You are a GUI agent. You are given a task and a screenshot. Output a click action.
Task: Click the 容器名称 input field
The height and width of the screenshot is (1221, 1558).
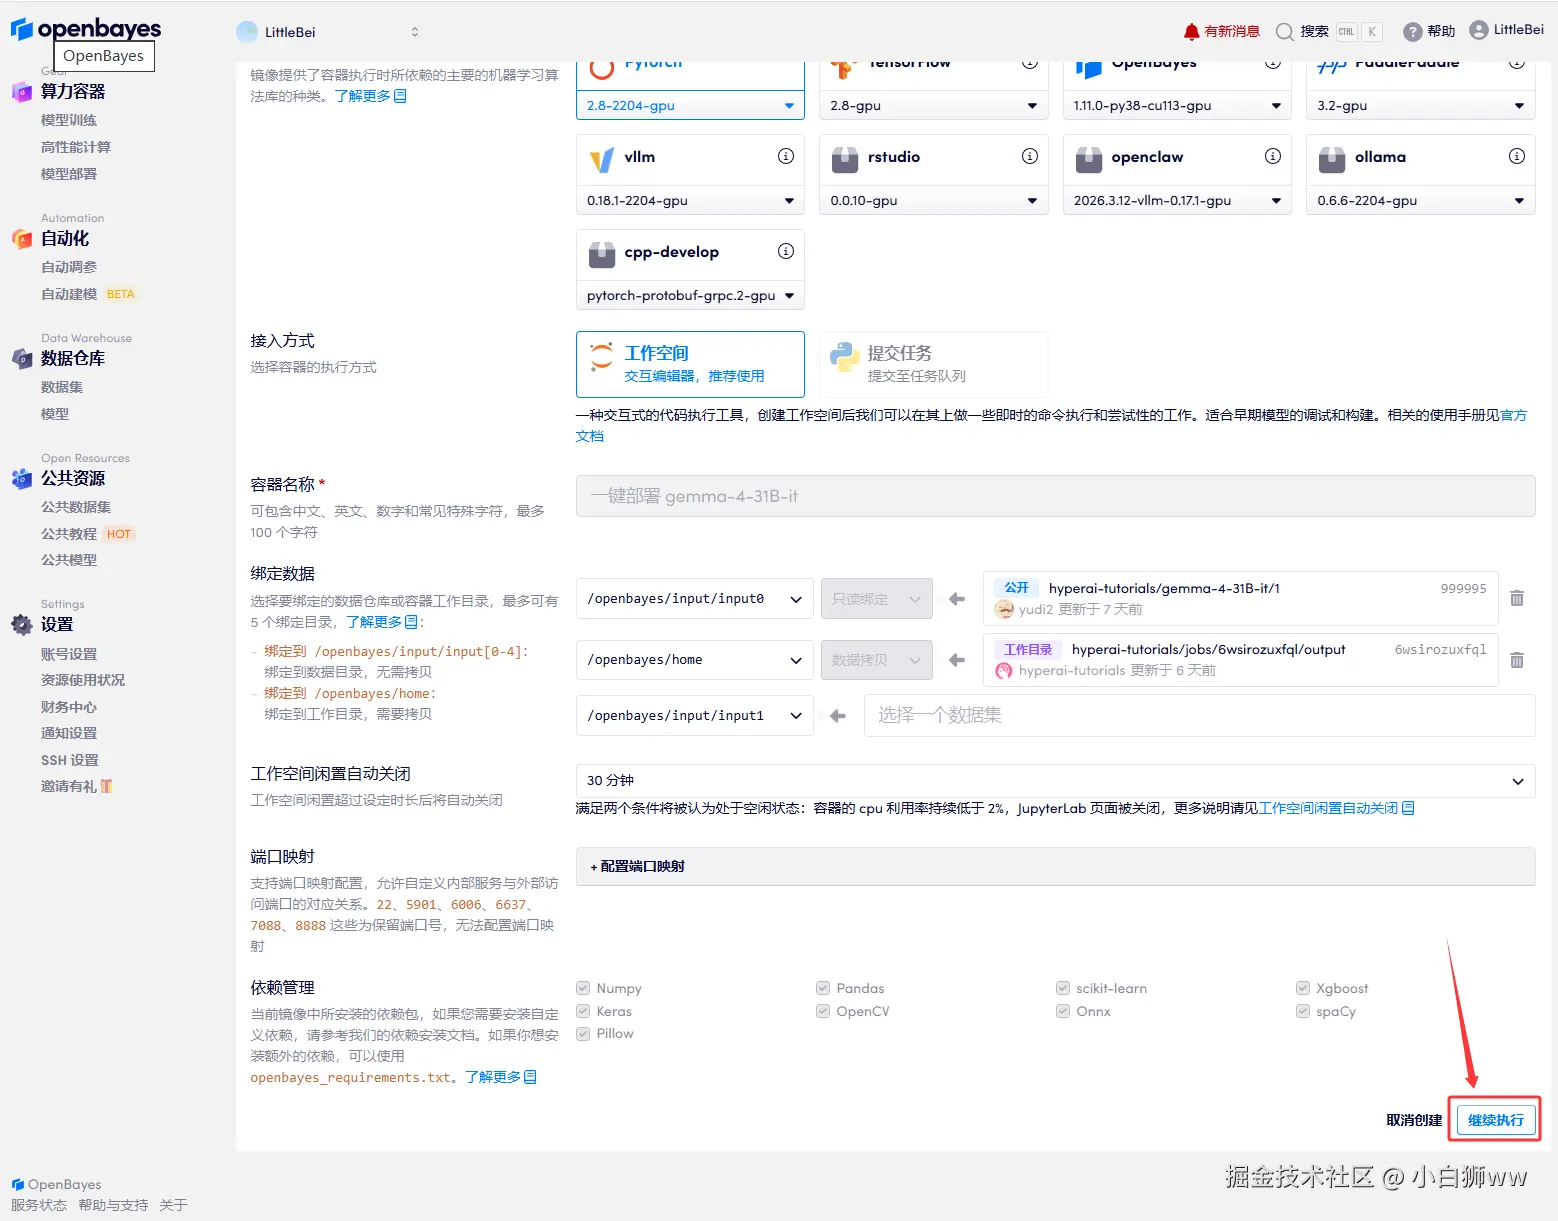click(1055, 496)
